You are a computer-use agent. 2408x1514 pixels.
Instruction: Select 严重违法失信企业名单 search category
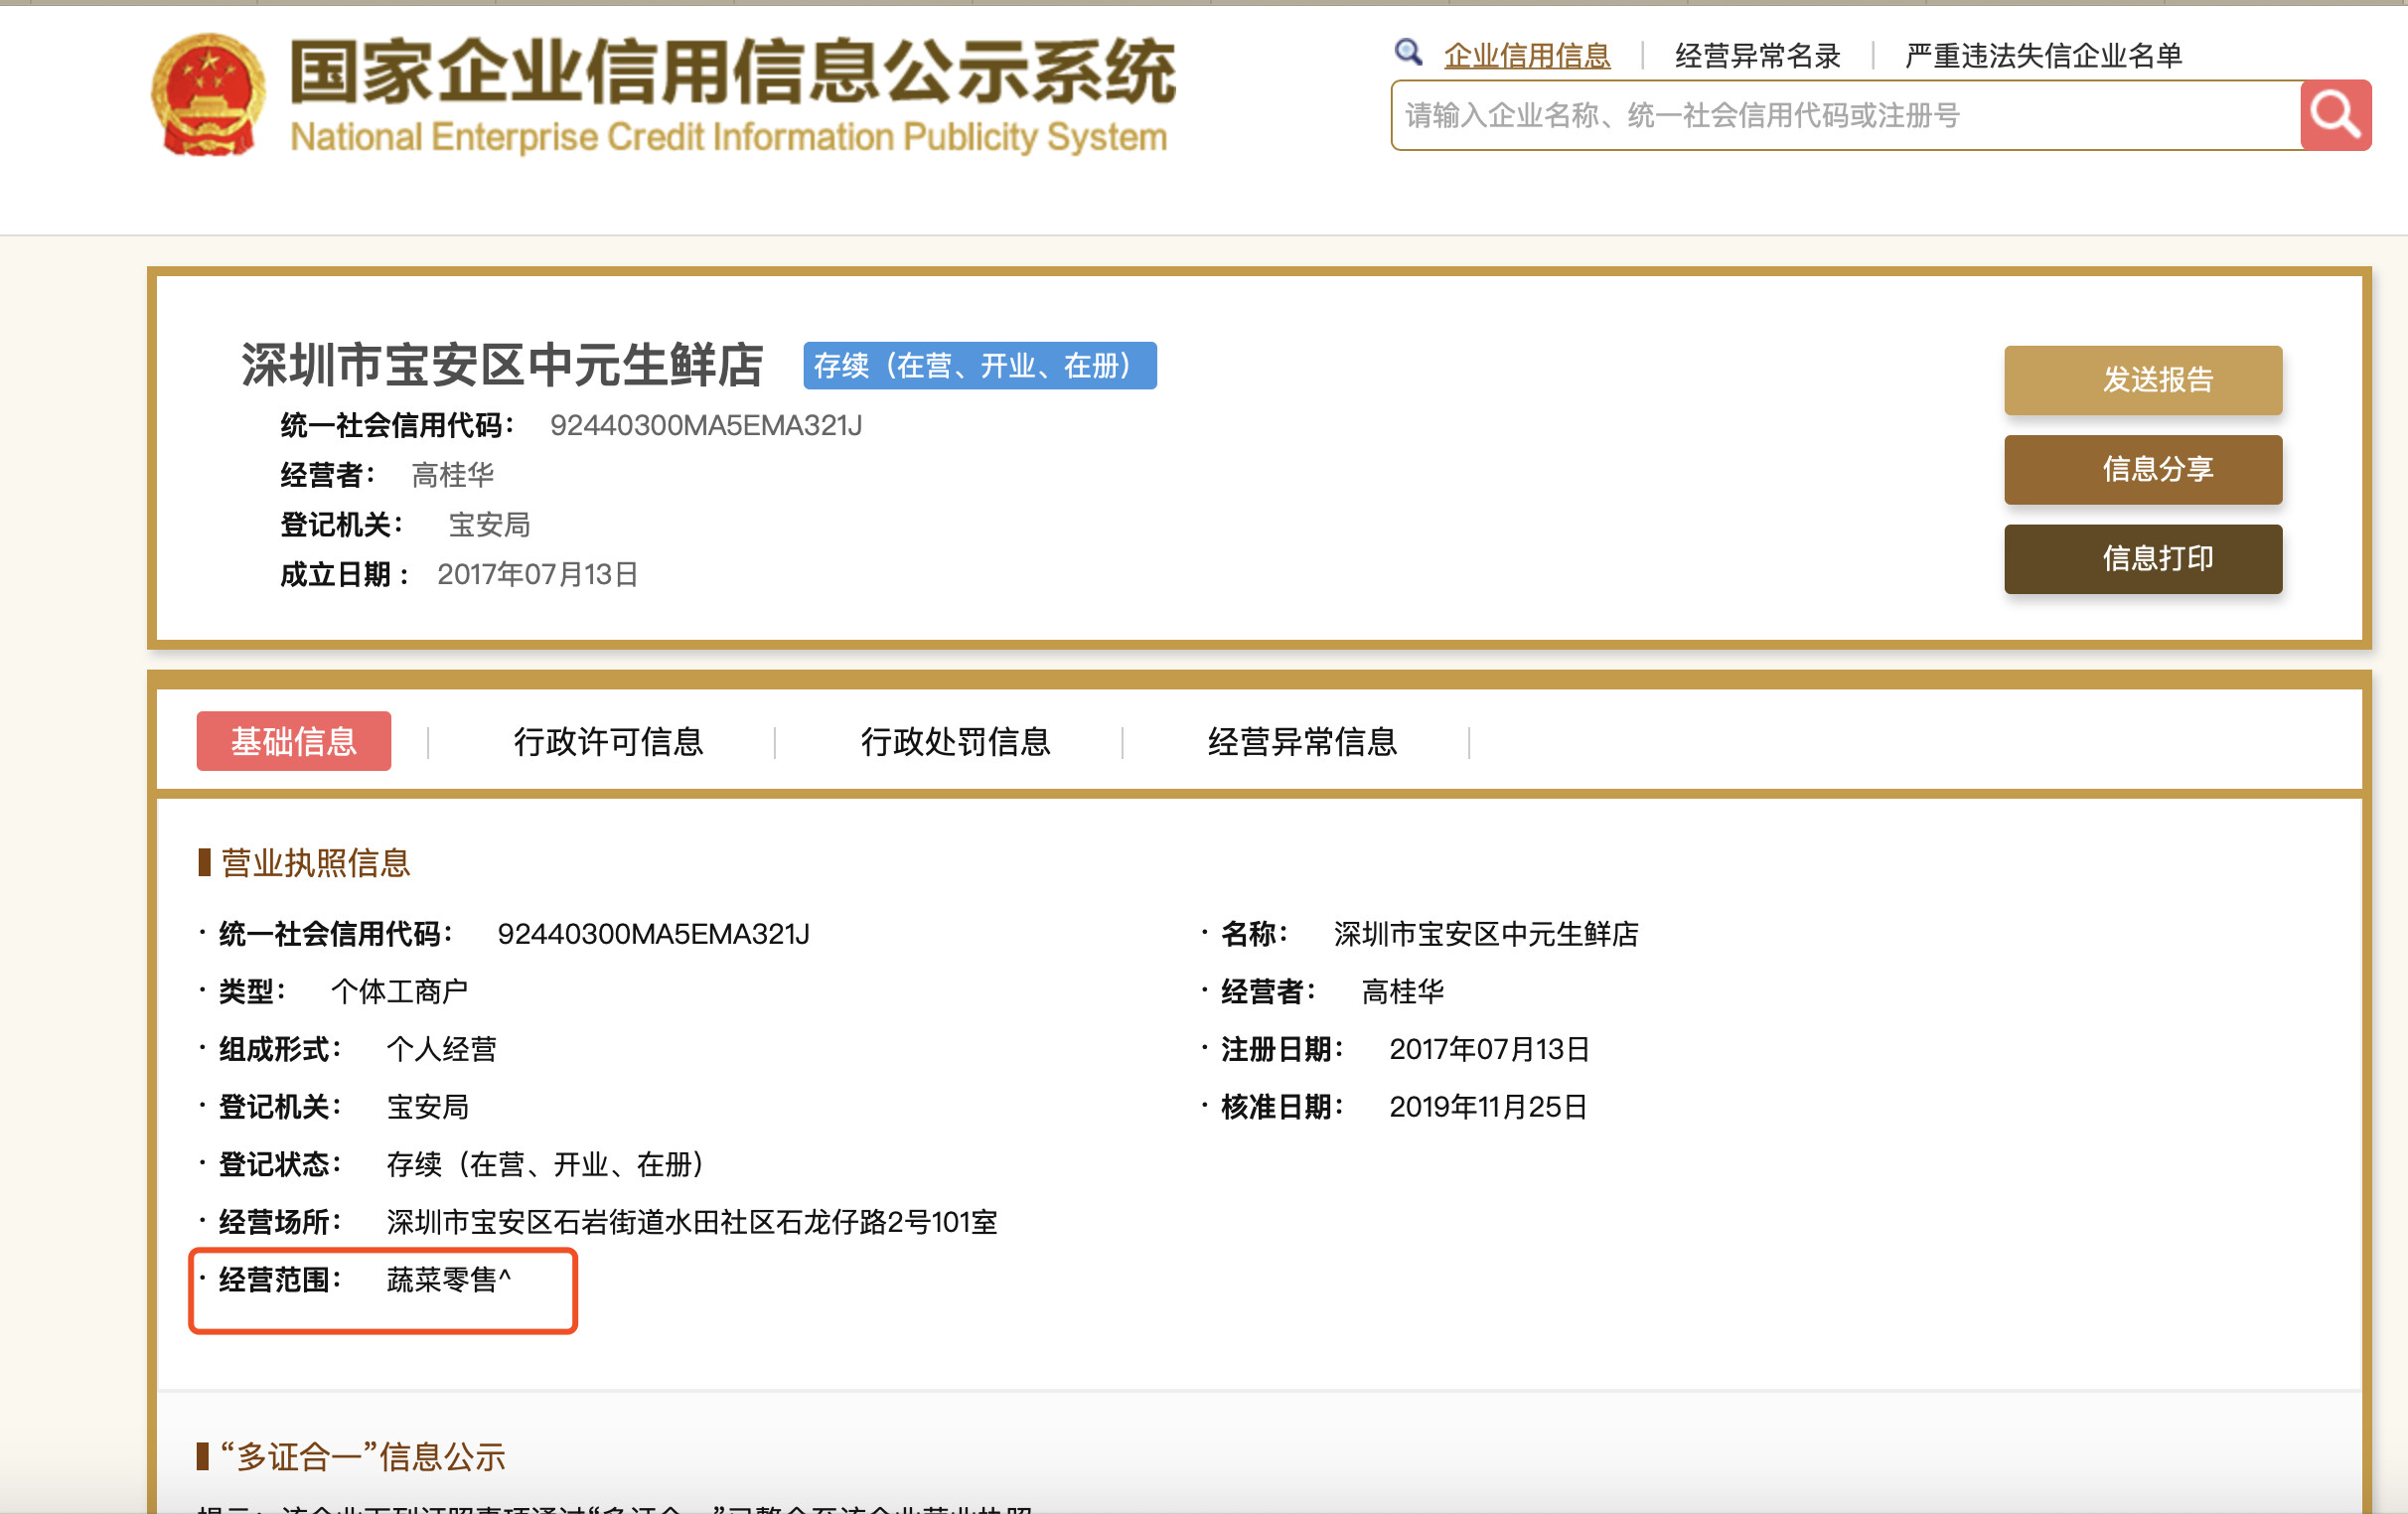[x=2042, y=56]
